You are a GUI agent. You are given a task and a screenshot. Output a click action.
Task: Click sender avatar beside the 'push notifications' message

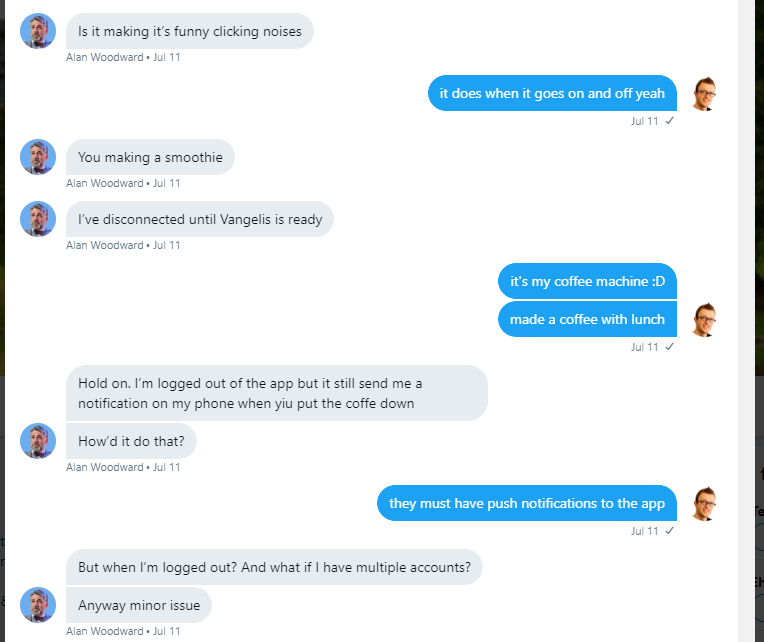tap(705, 504)
